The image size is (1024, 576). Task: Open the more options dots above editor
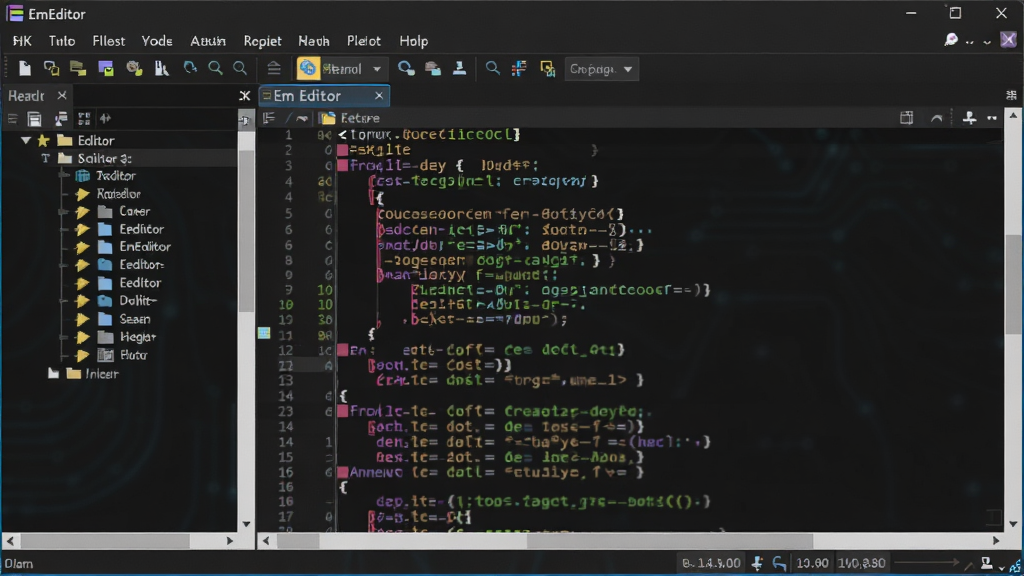click(x=992, y=118)
